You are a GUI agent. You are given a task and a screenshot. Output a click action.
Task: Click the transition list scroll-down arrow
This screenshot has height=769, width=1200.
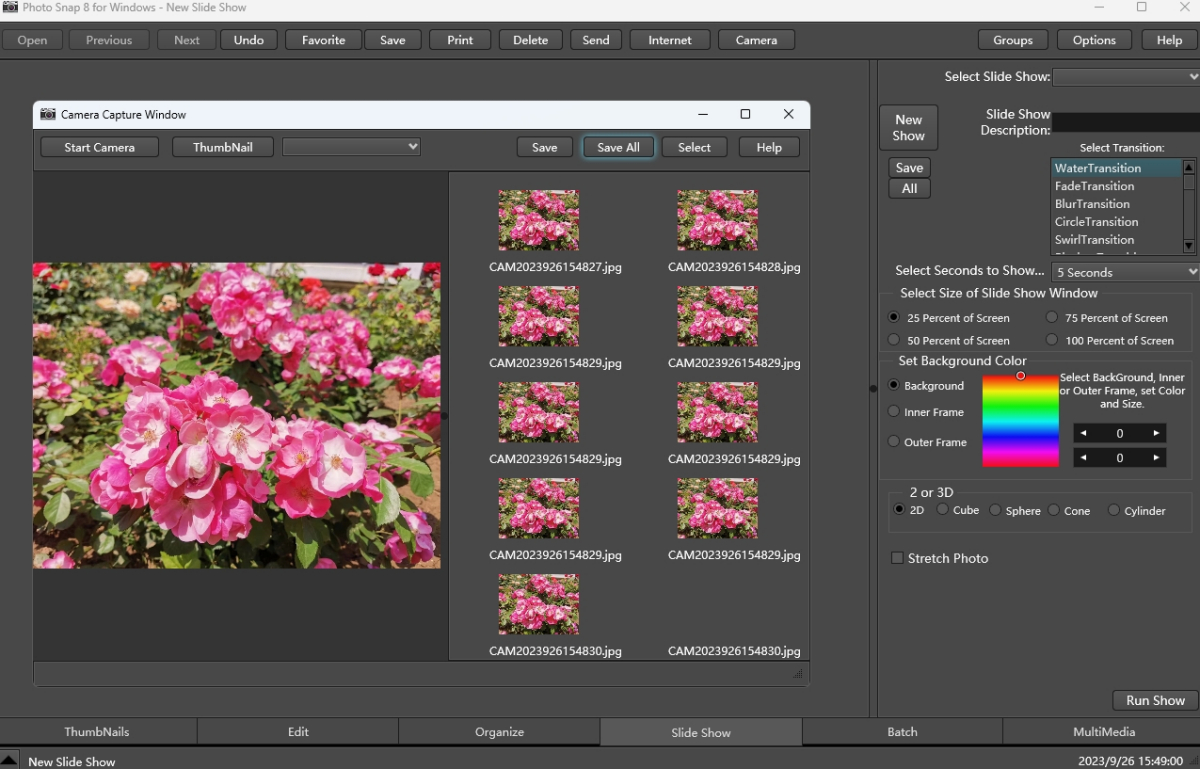(x=1189, y=245)
